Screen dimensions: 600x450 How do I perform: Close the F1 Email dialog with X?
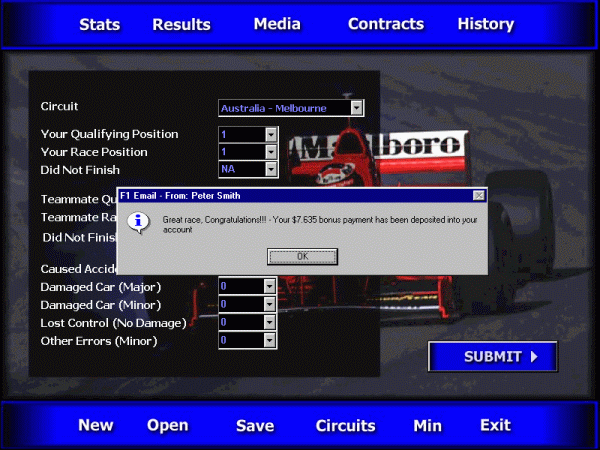coord(478,195)
